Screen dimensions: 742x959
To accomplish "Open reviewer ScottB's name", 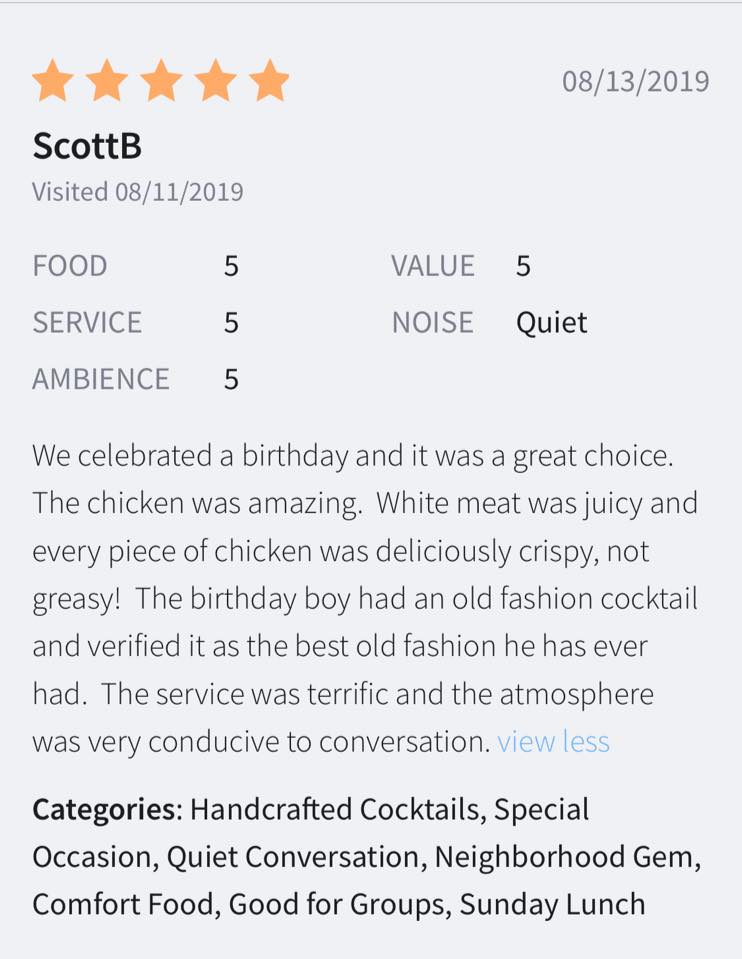I will coord(87,146).
